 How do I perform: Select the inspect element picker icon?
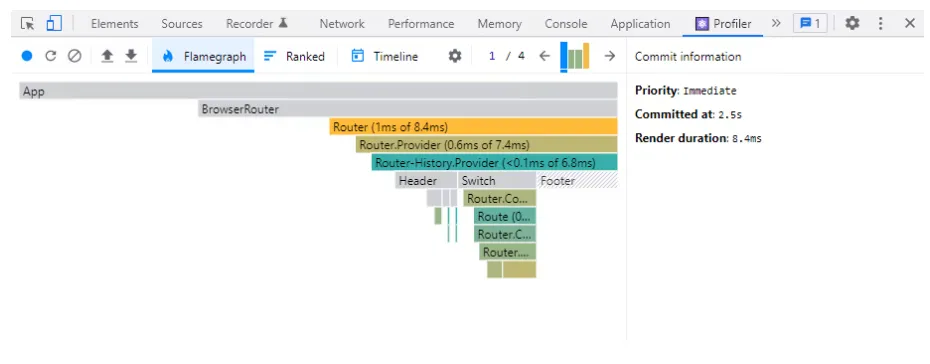click(x=27, y=24)
